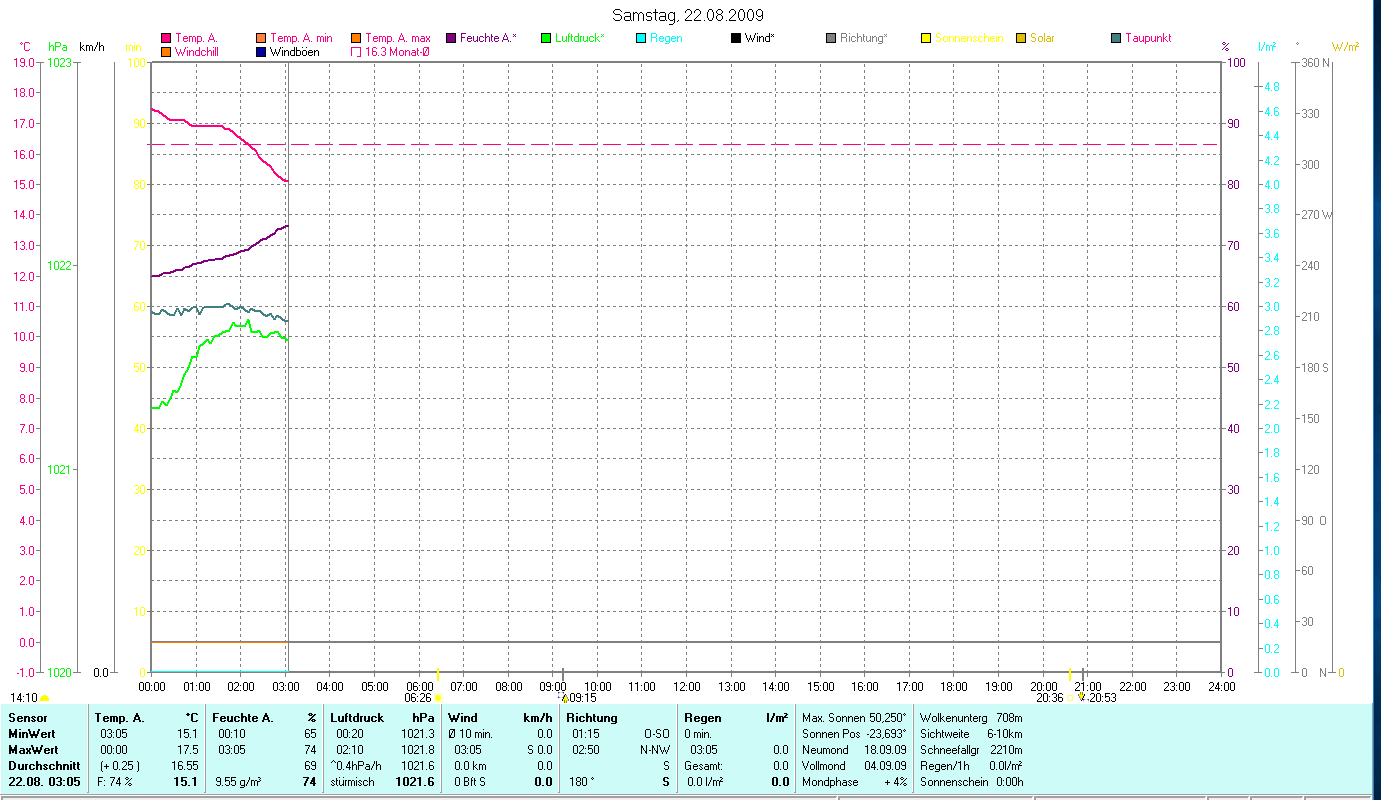Click the sunset sun icon beside 20:36

click(1069, 698)
